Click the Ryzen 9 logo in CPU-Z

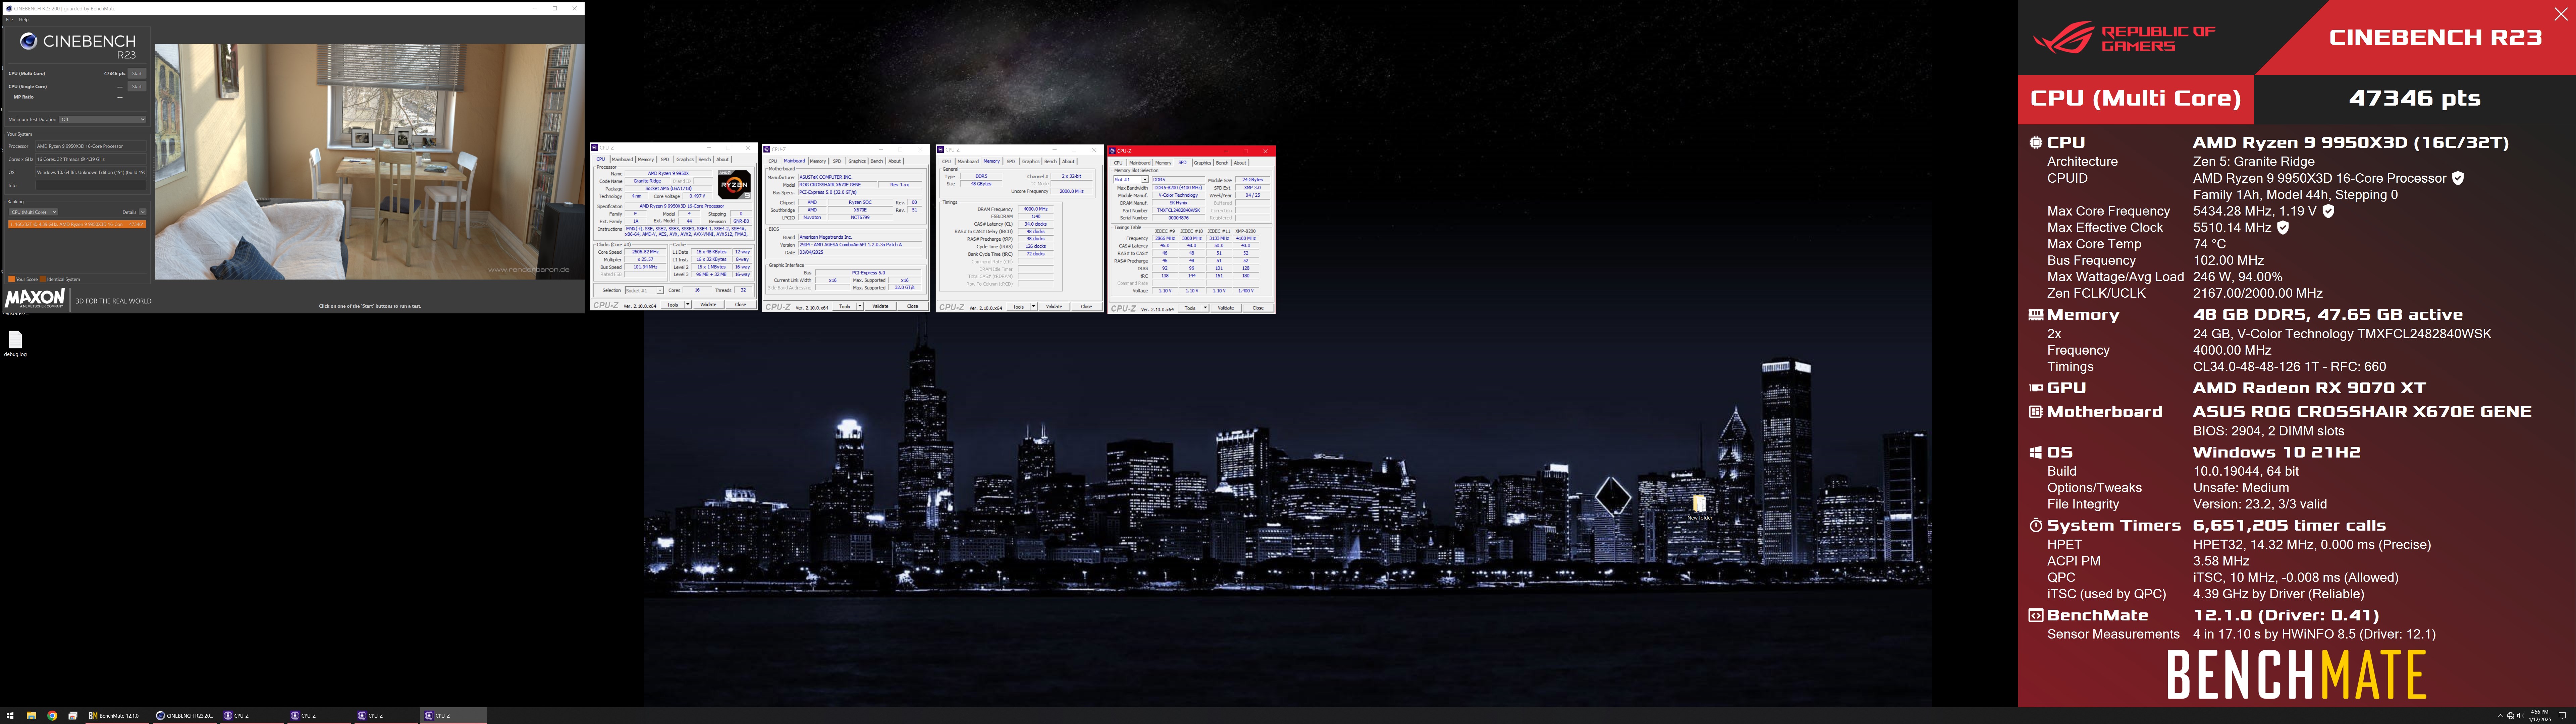734,185
